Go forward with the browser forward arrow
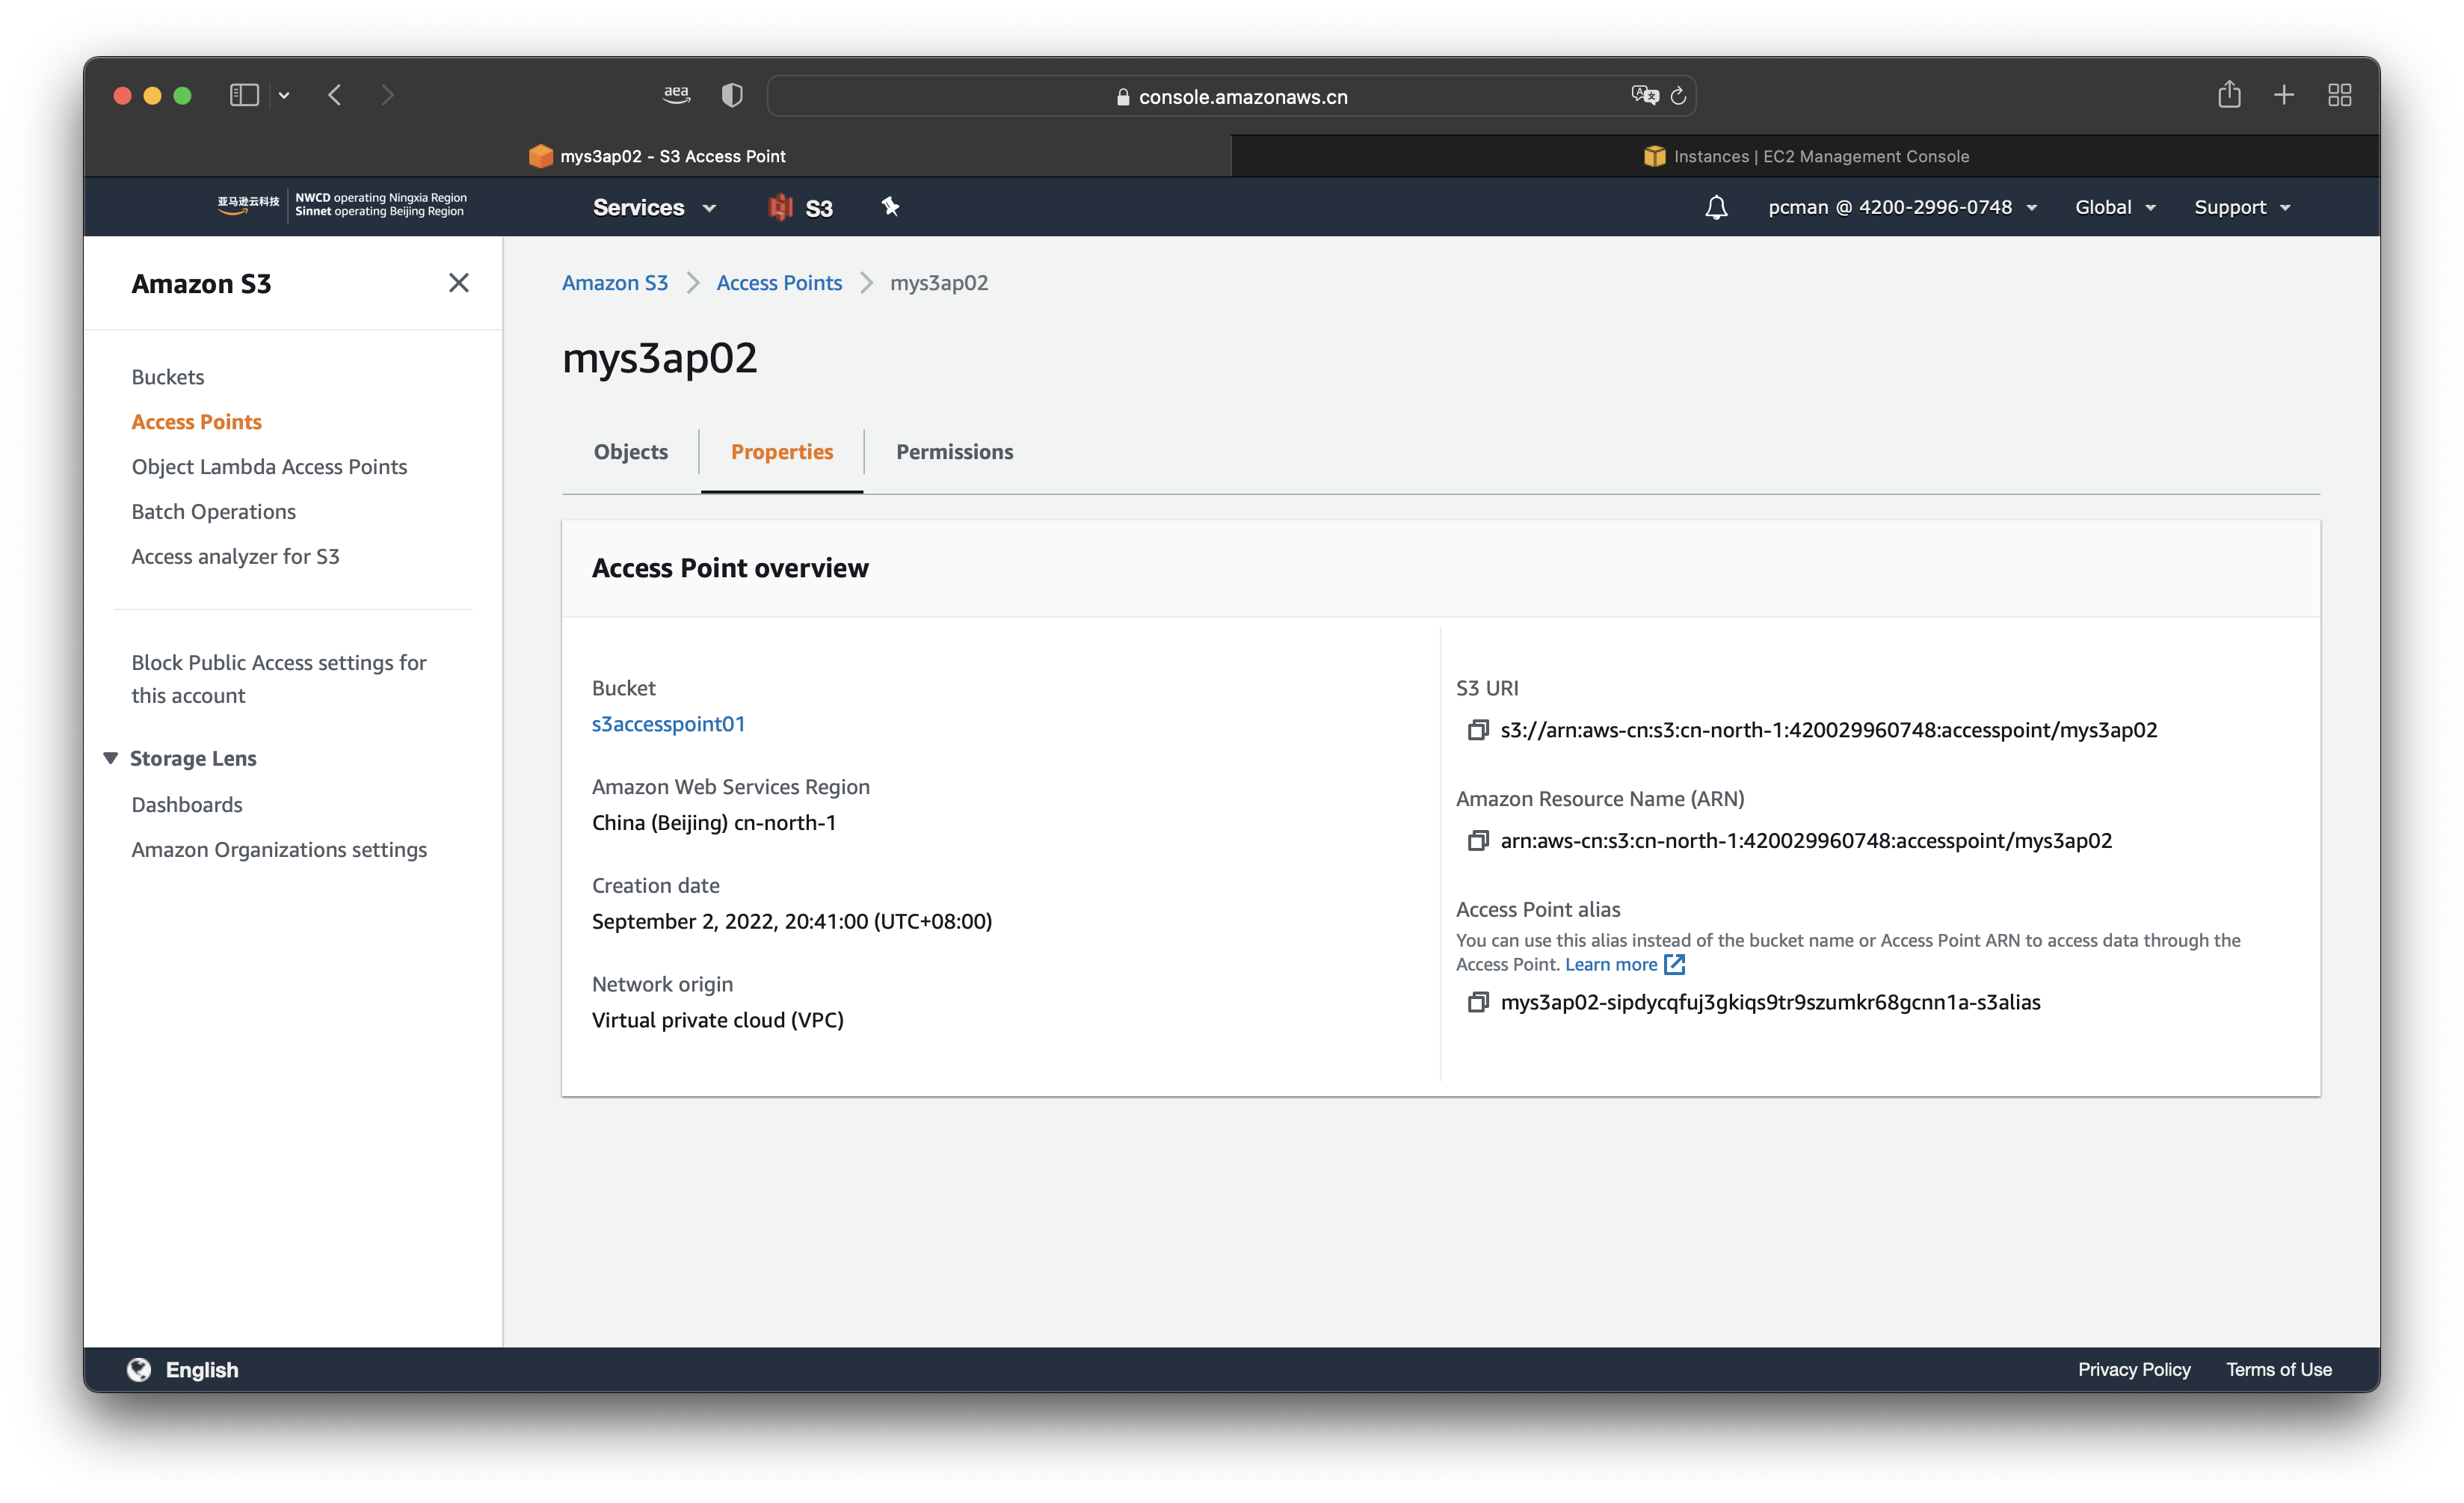This screenshot has height=1503, width=2464. click(388, 95)
